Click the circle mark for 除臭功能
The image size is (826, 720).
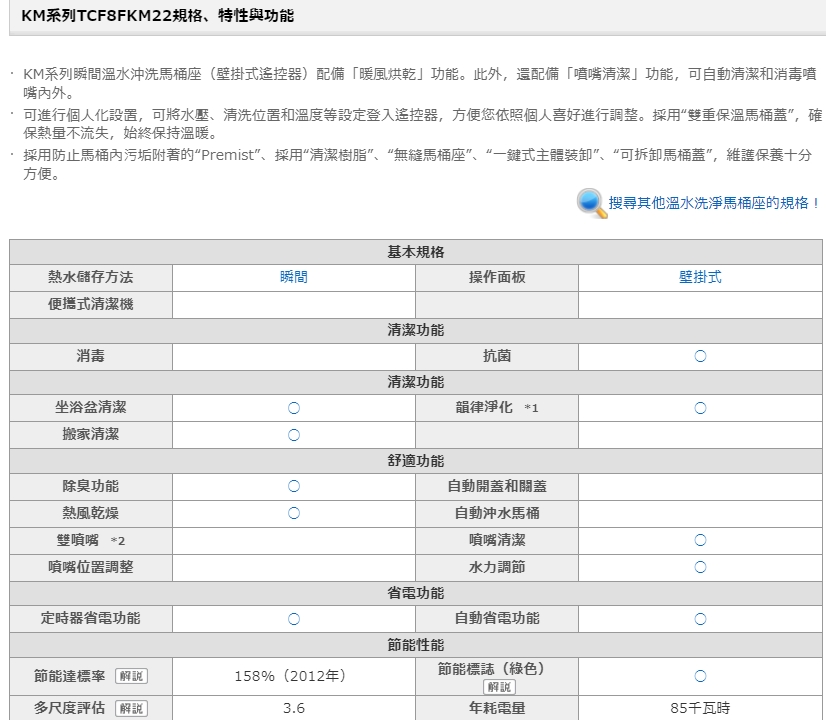coord(293,486)
